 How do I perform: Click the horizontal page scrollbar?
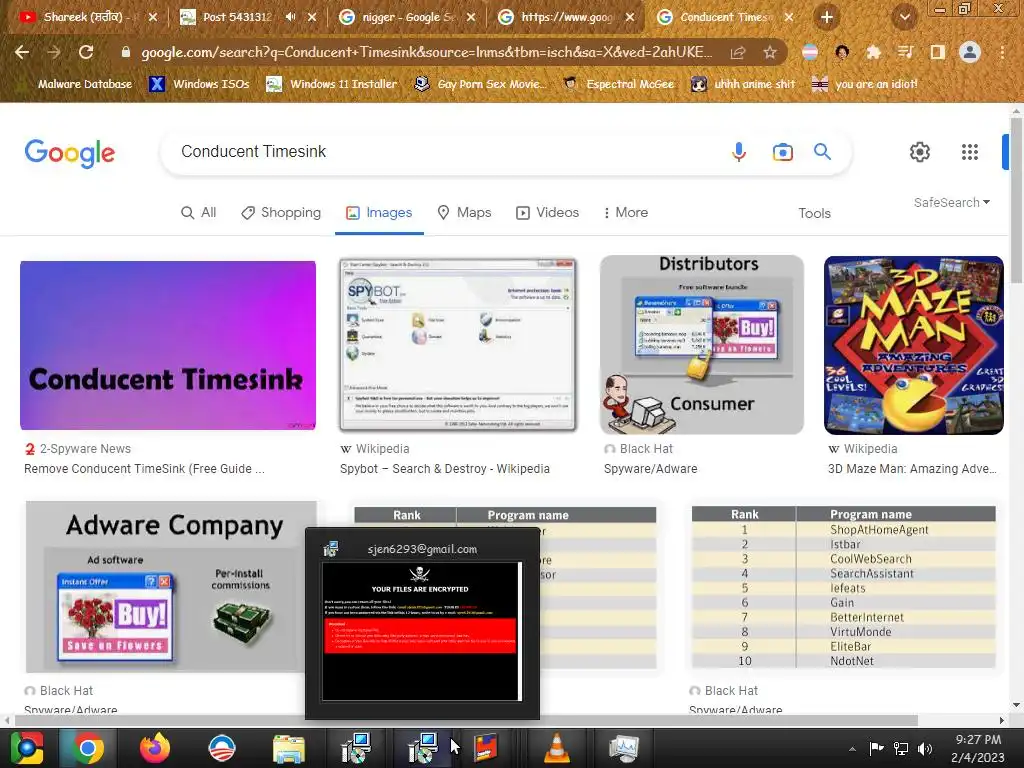pos(466,720)
